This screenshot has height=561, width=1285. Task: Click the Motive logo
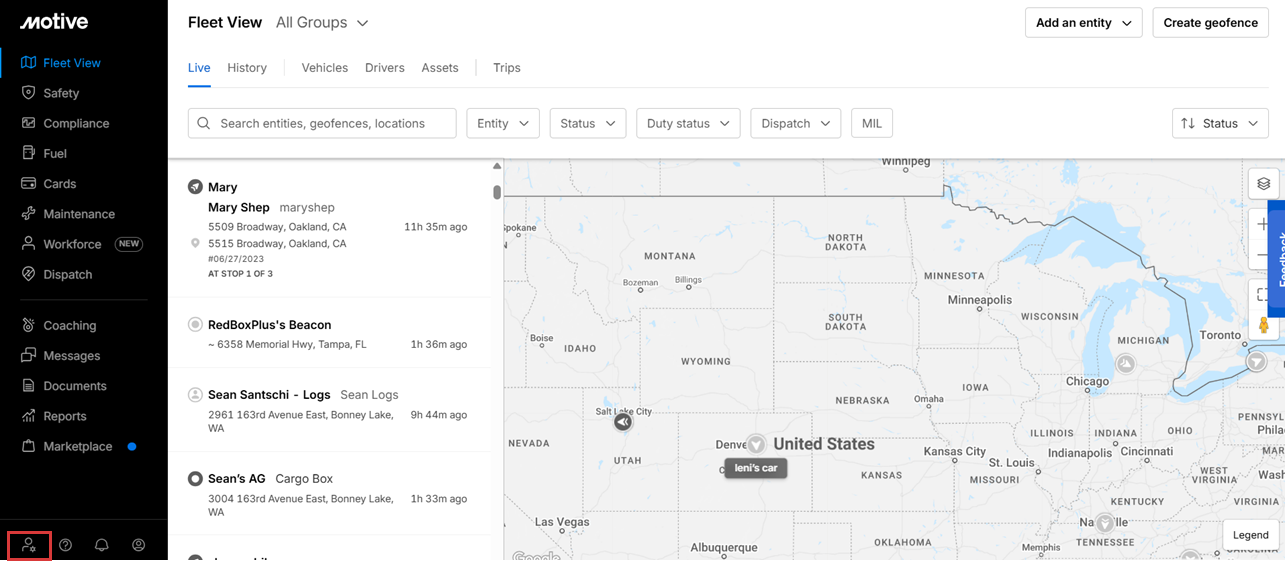(x=54, y=22)
